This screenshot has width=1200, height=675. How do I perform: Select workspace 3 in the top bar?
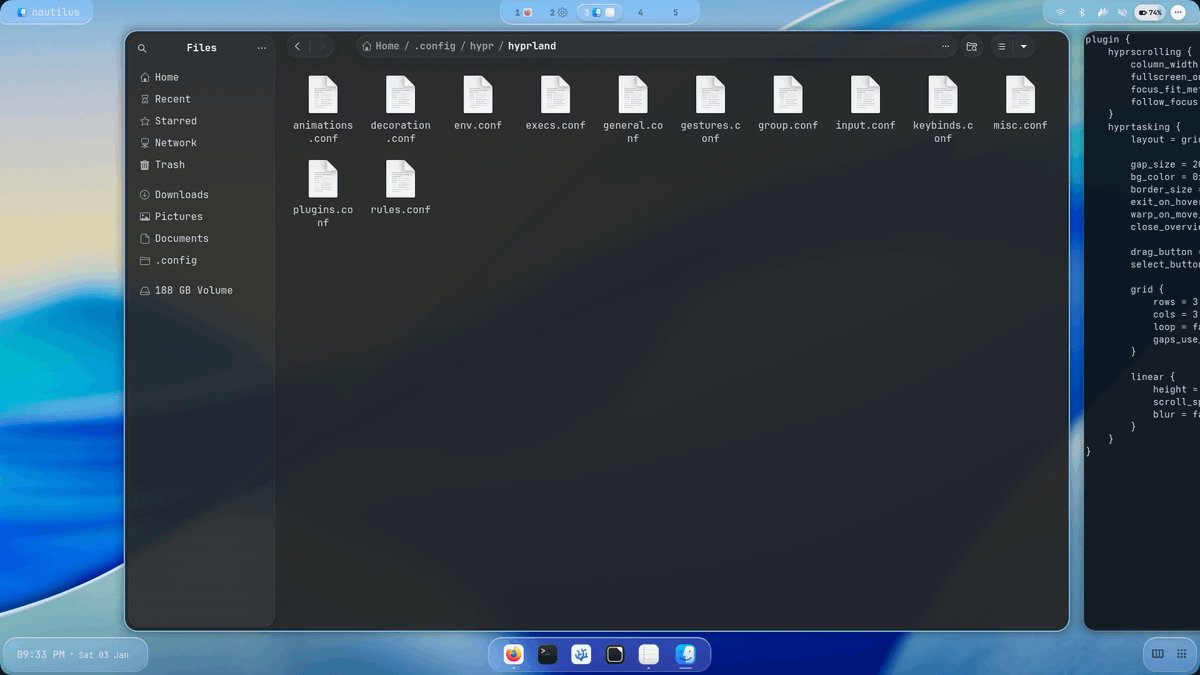[601, 13]
